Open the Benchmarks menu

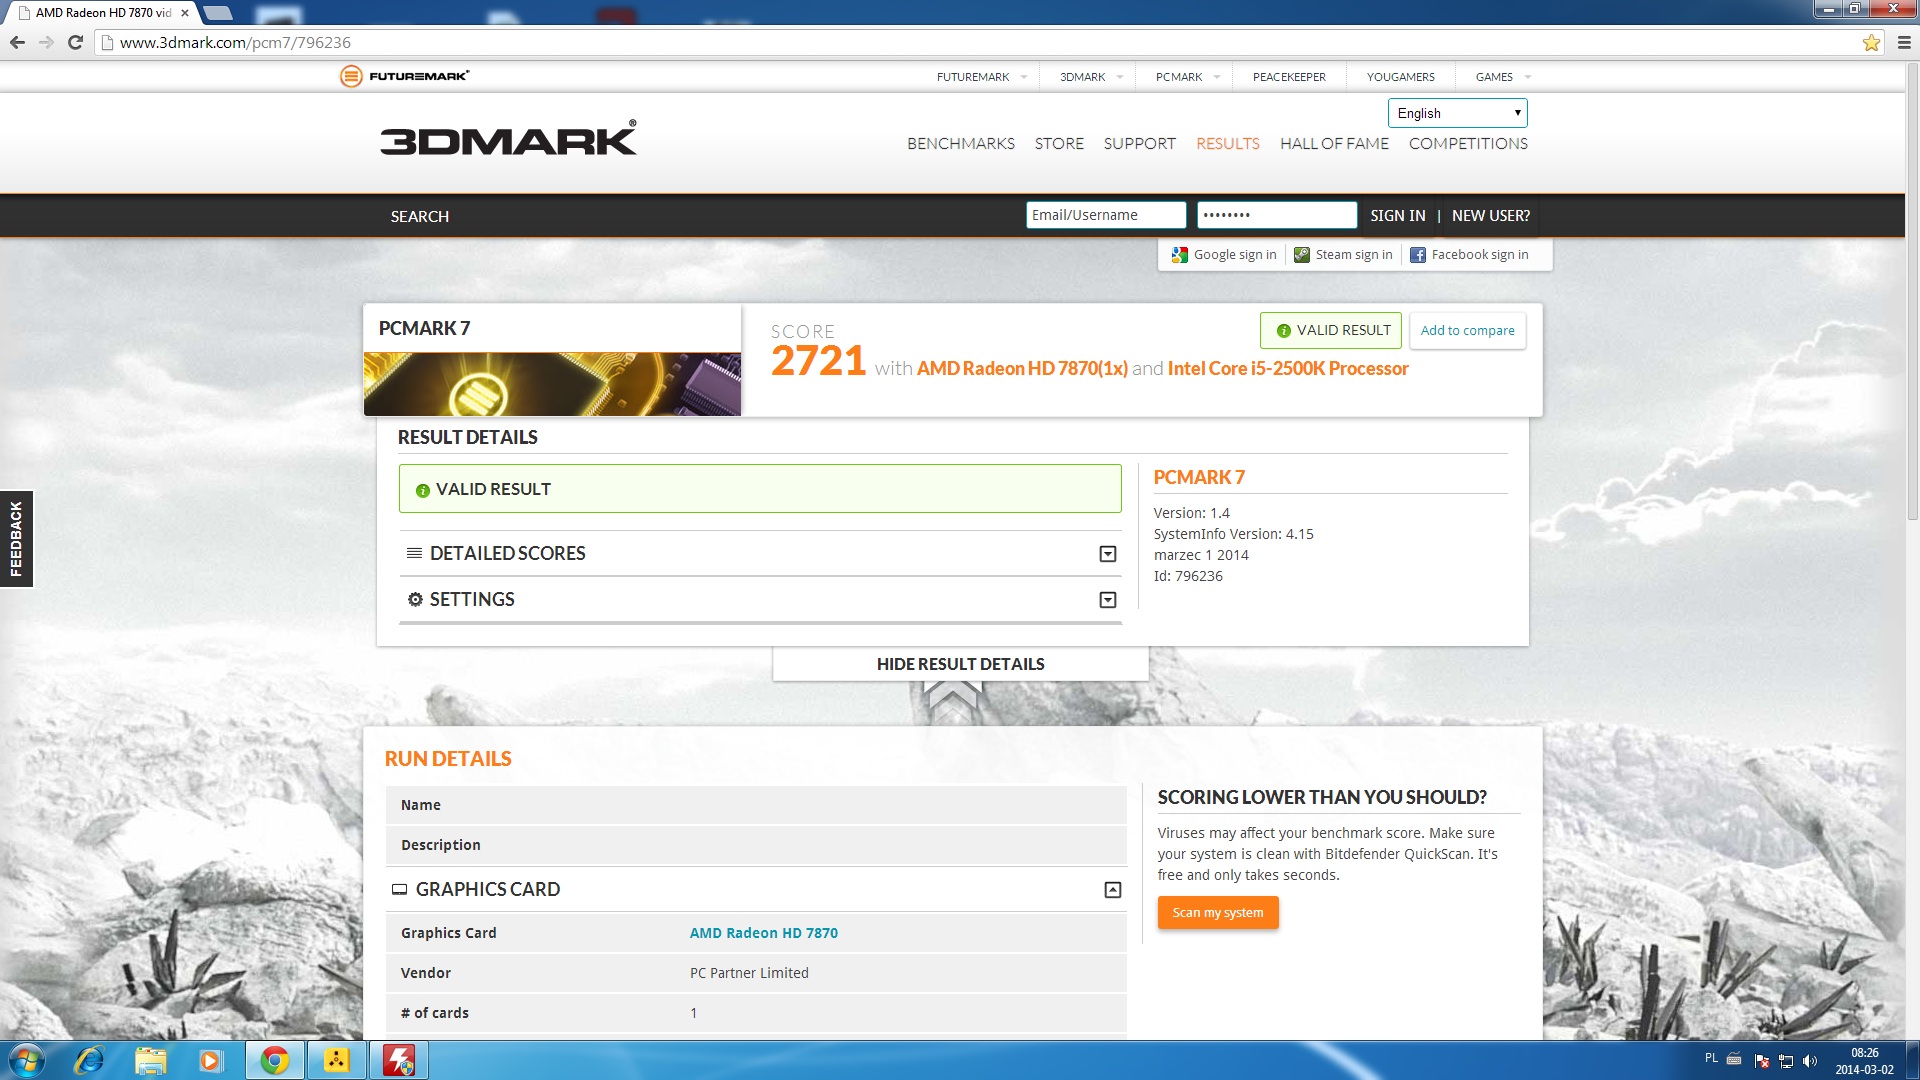tap(960, 143)
